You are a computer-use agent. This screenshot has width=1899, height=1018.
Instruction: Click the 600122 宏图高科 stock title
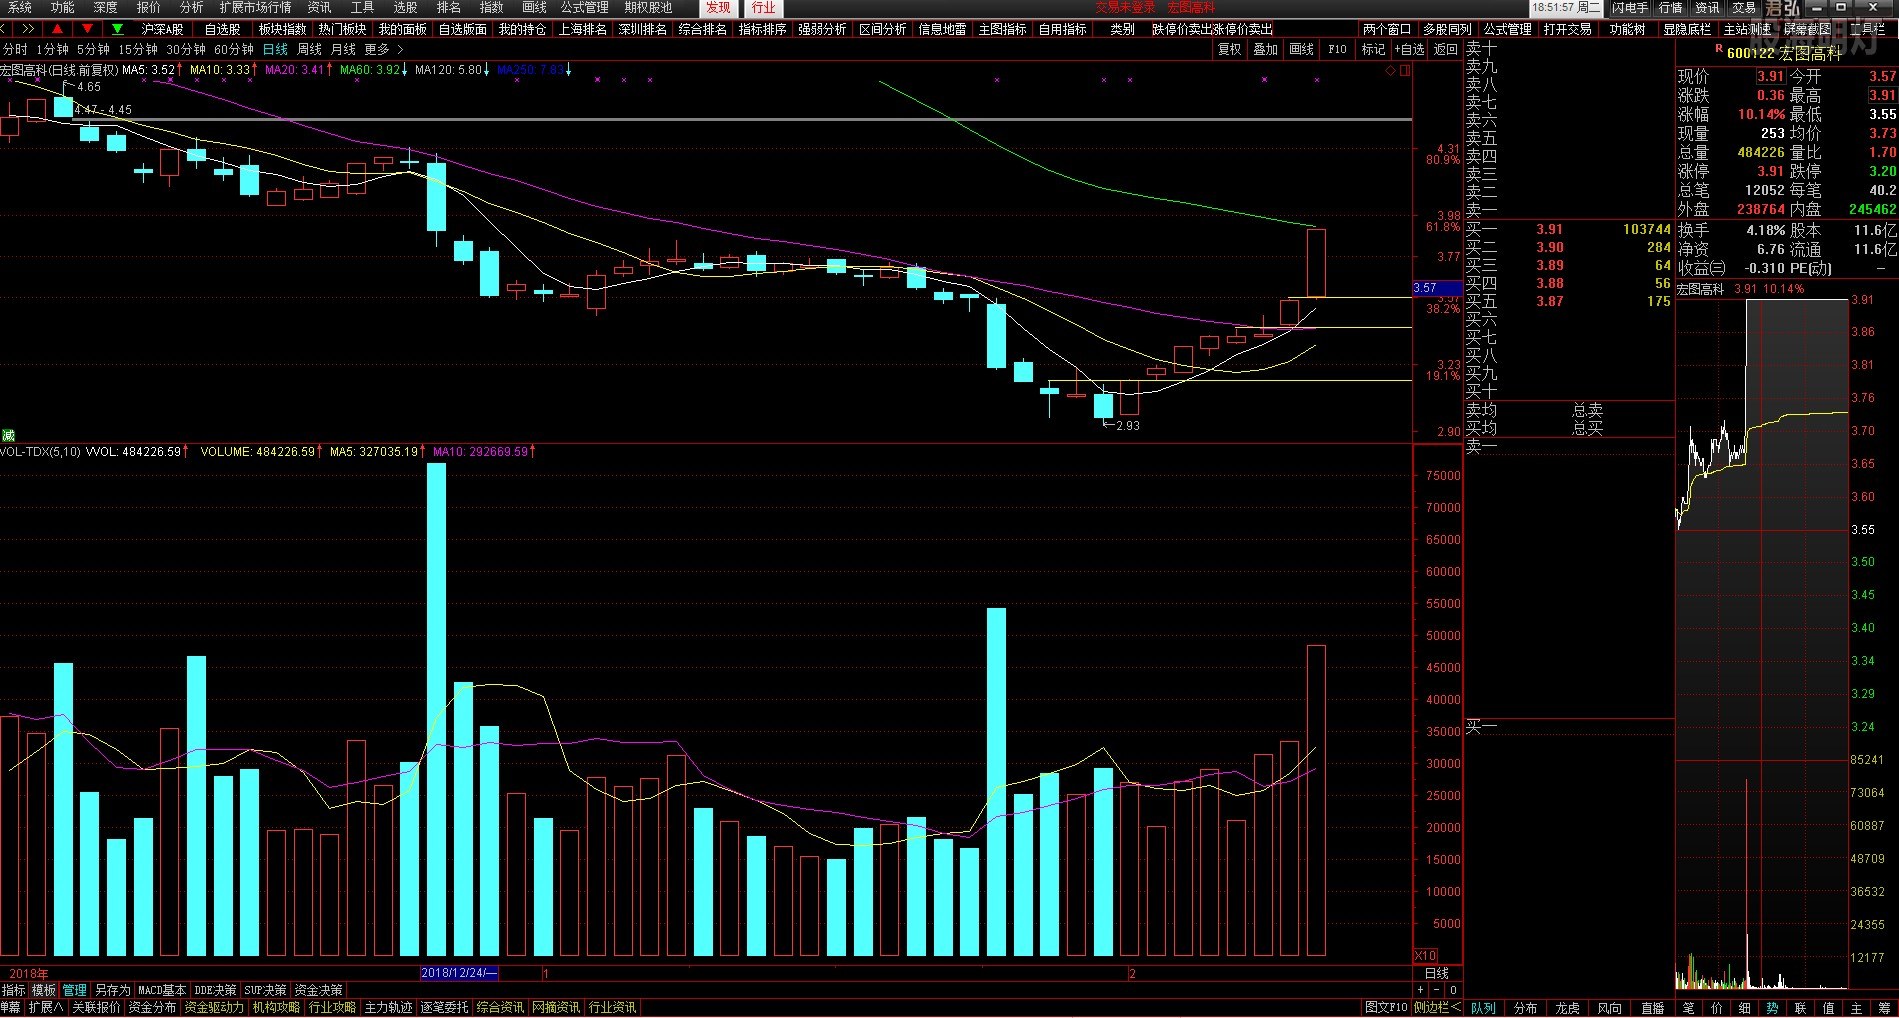click(1784, 53)
